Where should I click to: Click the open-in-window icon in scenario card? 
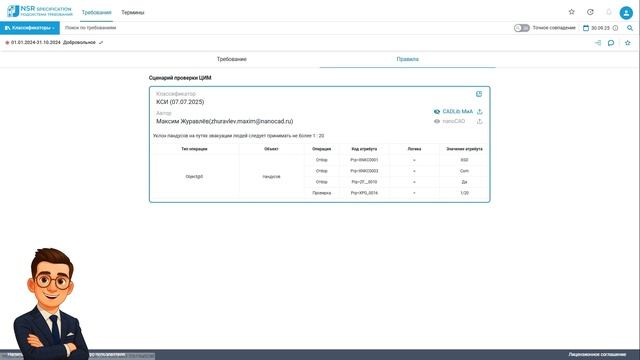point(479,94)
